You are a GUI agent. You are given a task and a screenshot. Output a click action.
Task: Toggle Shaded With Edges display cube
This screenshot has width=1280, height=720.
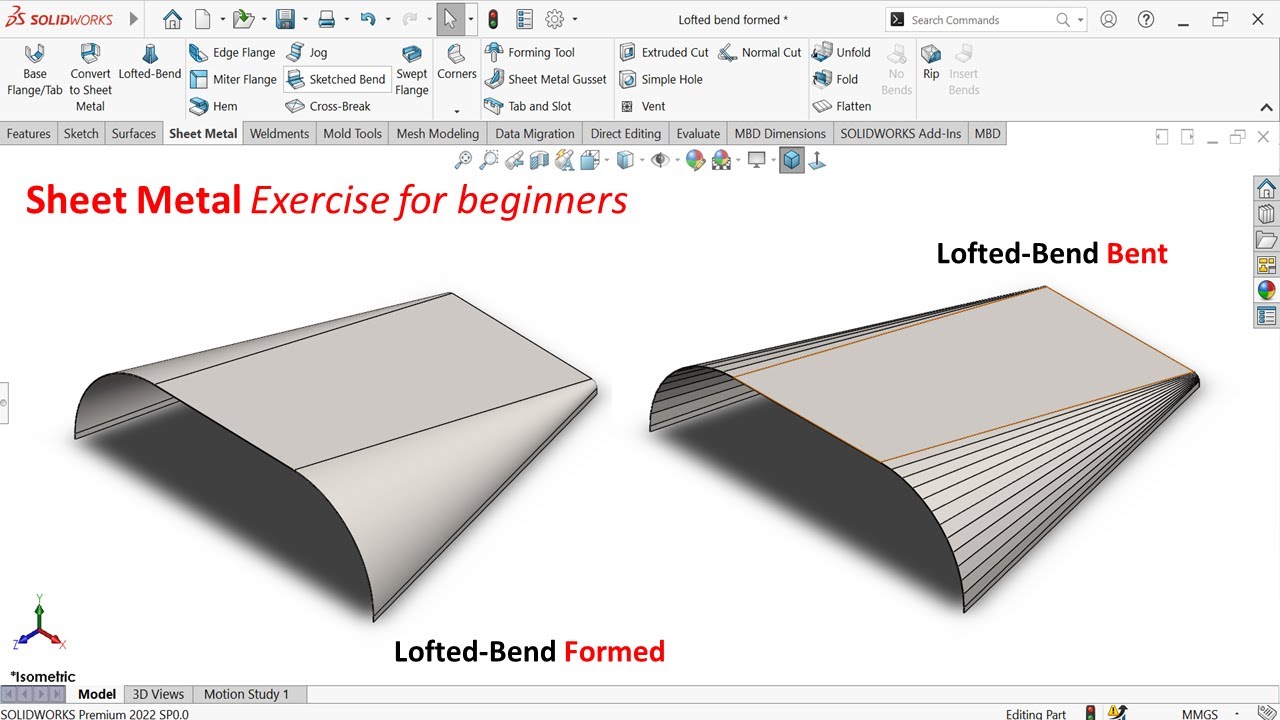792,159
